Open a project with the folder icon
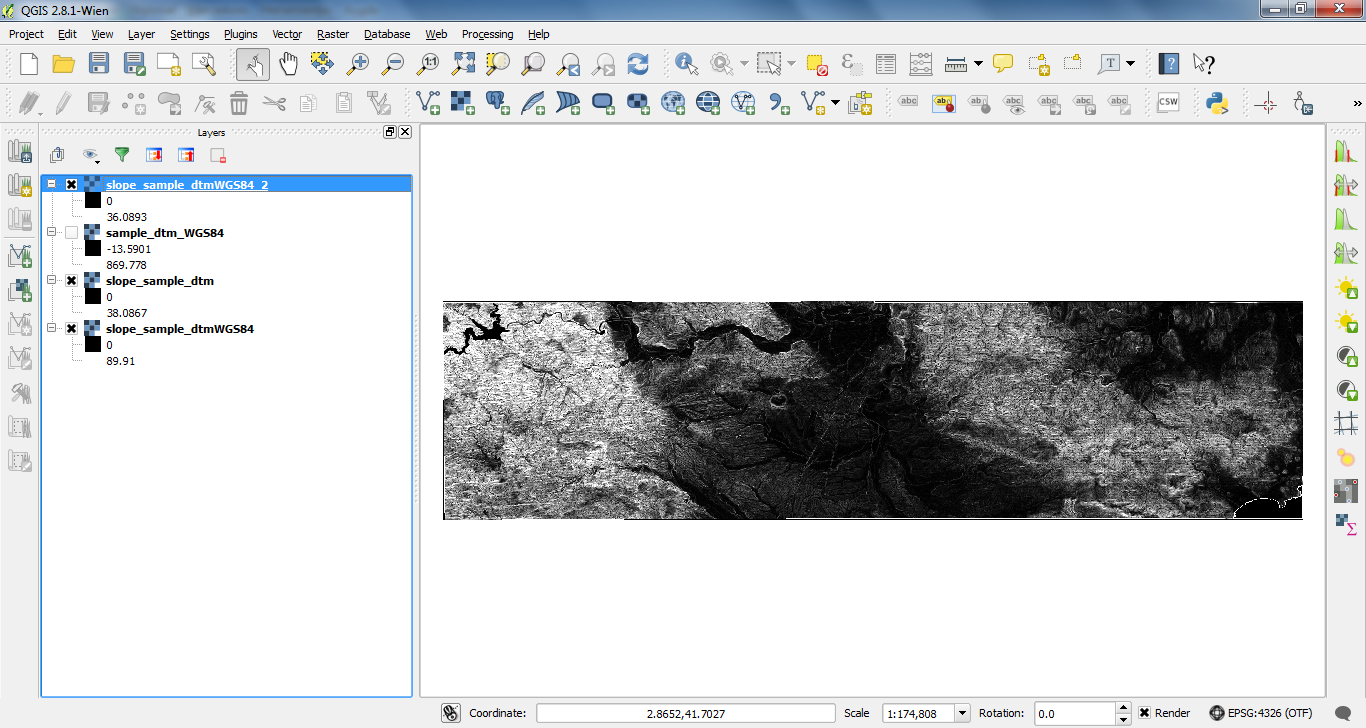 coord(64,64)
